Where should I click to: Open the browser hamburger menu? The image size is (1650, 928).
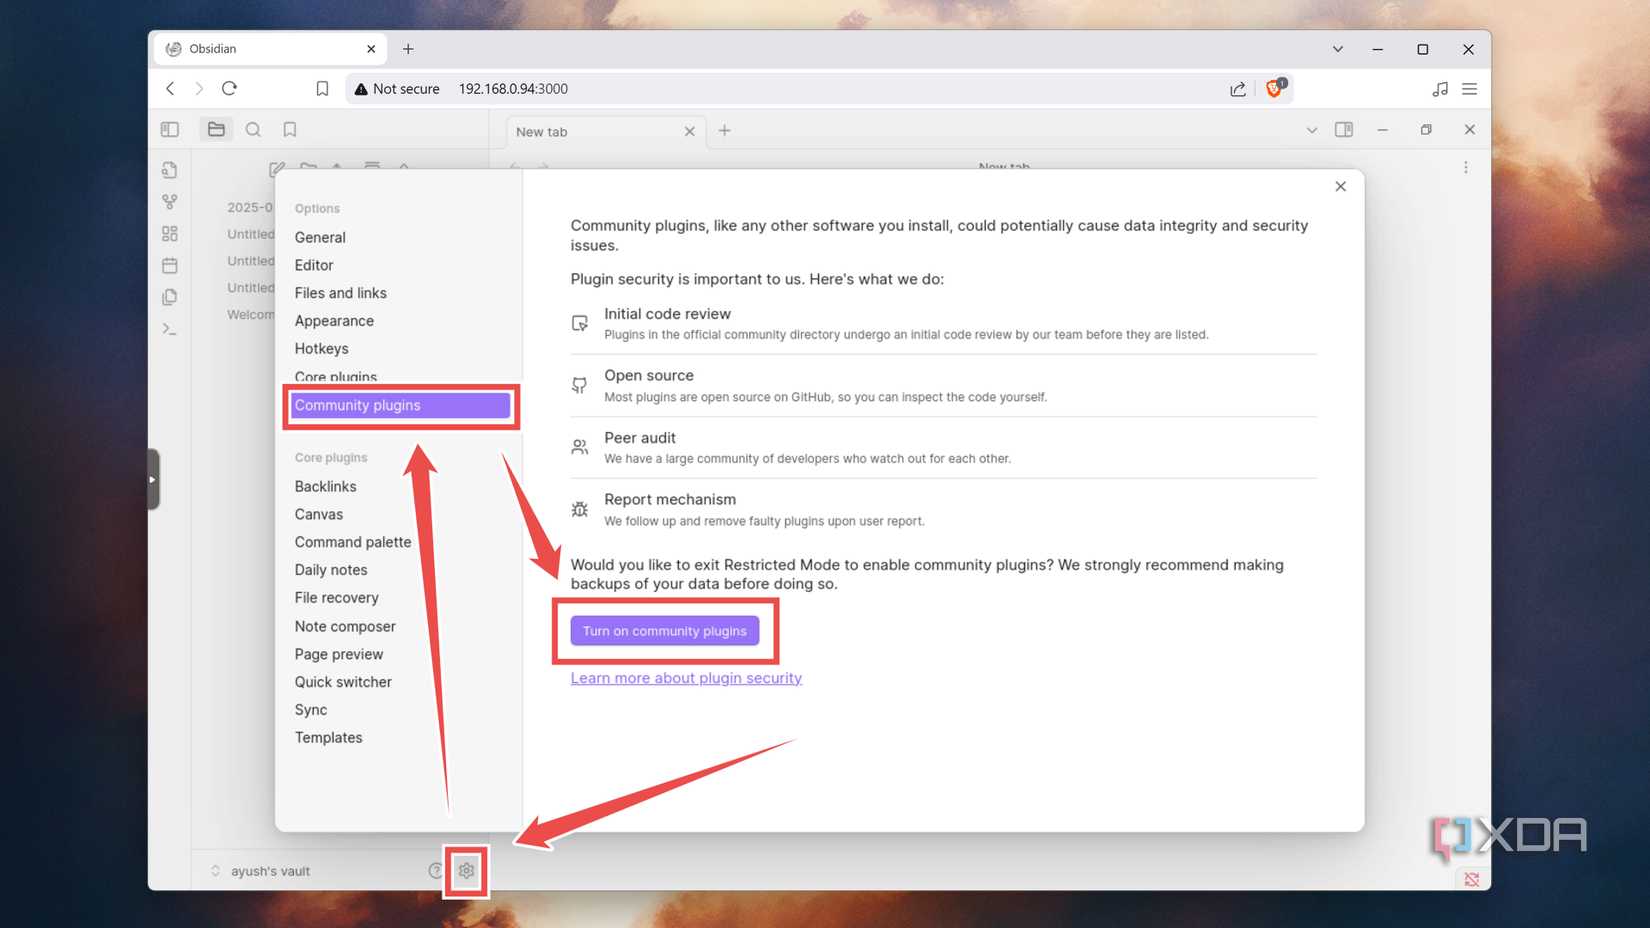point(1469,89)
